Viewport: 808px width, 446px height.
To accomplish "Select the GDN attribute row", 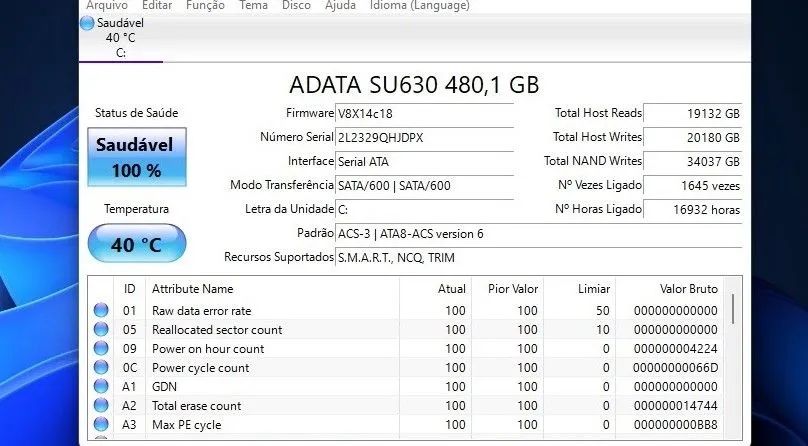I will pos(406,386).
